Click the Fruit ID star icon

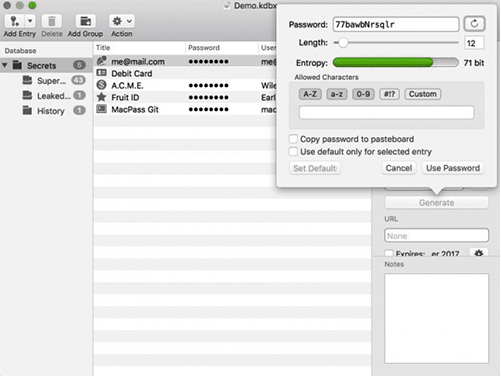coord(101,97)
